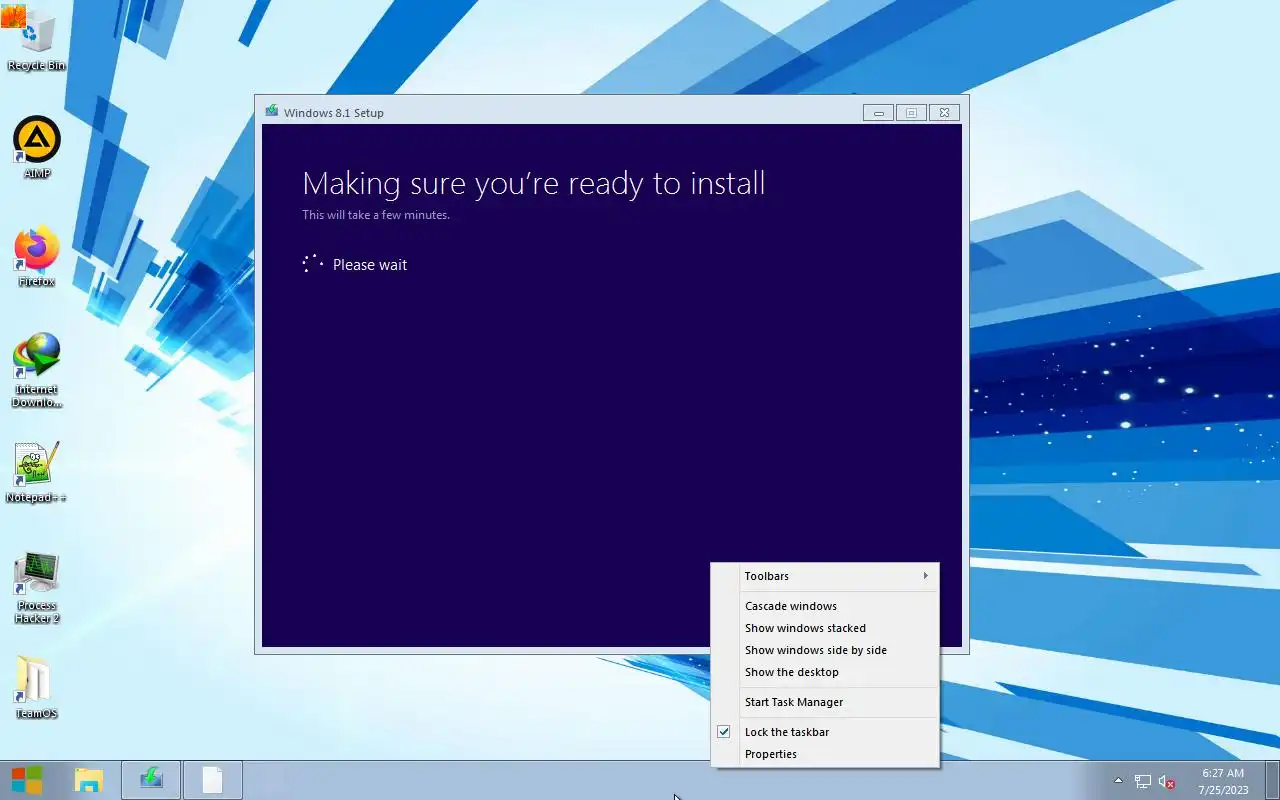1280x800 pixels.
Task: Open the Recycle Bin desktop icon
Action: (37, 40)
